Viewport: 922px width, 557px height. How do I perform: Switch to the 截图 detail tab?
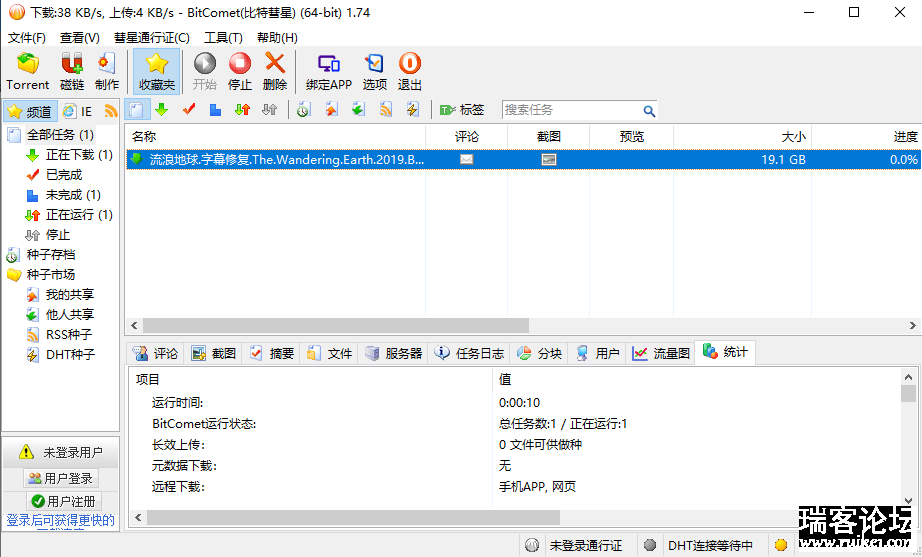(214, 353)
